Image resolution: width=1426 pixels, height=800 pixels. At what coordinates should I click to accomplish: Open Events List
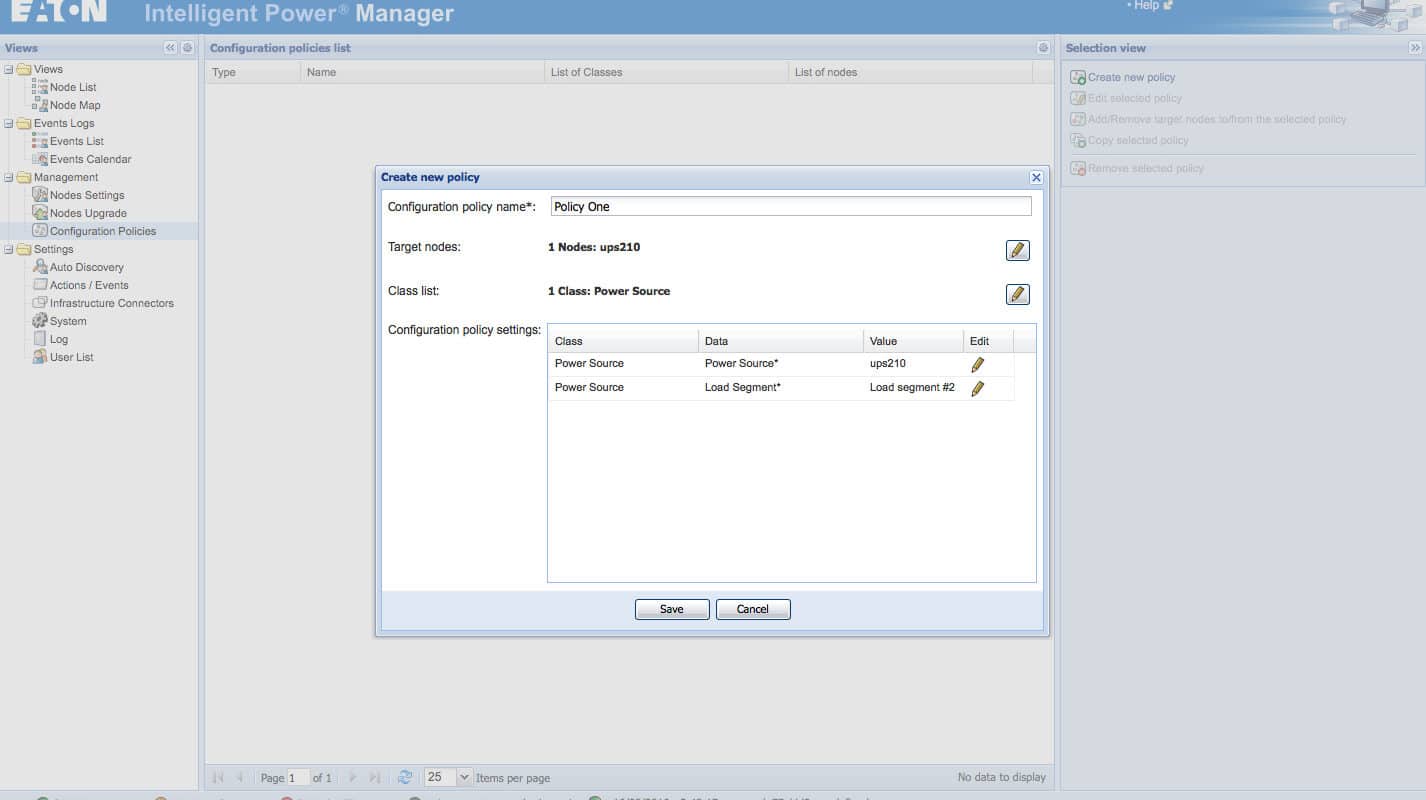[x=77, y=141]
